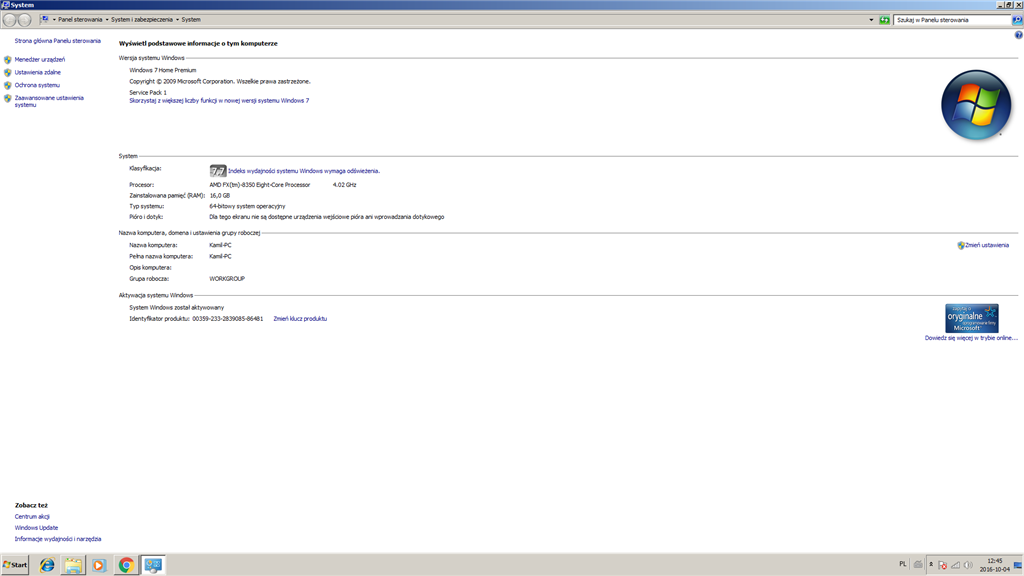1024x576 pixels.
Task: Open Ustawienia zdalne link
Action: (x=37, y=72)
